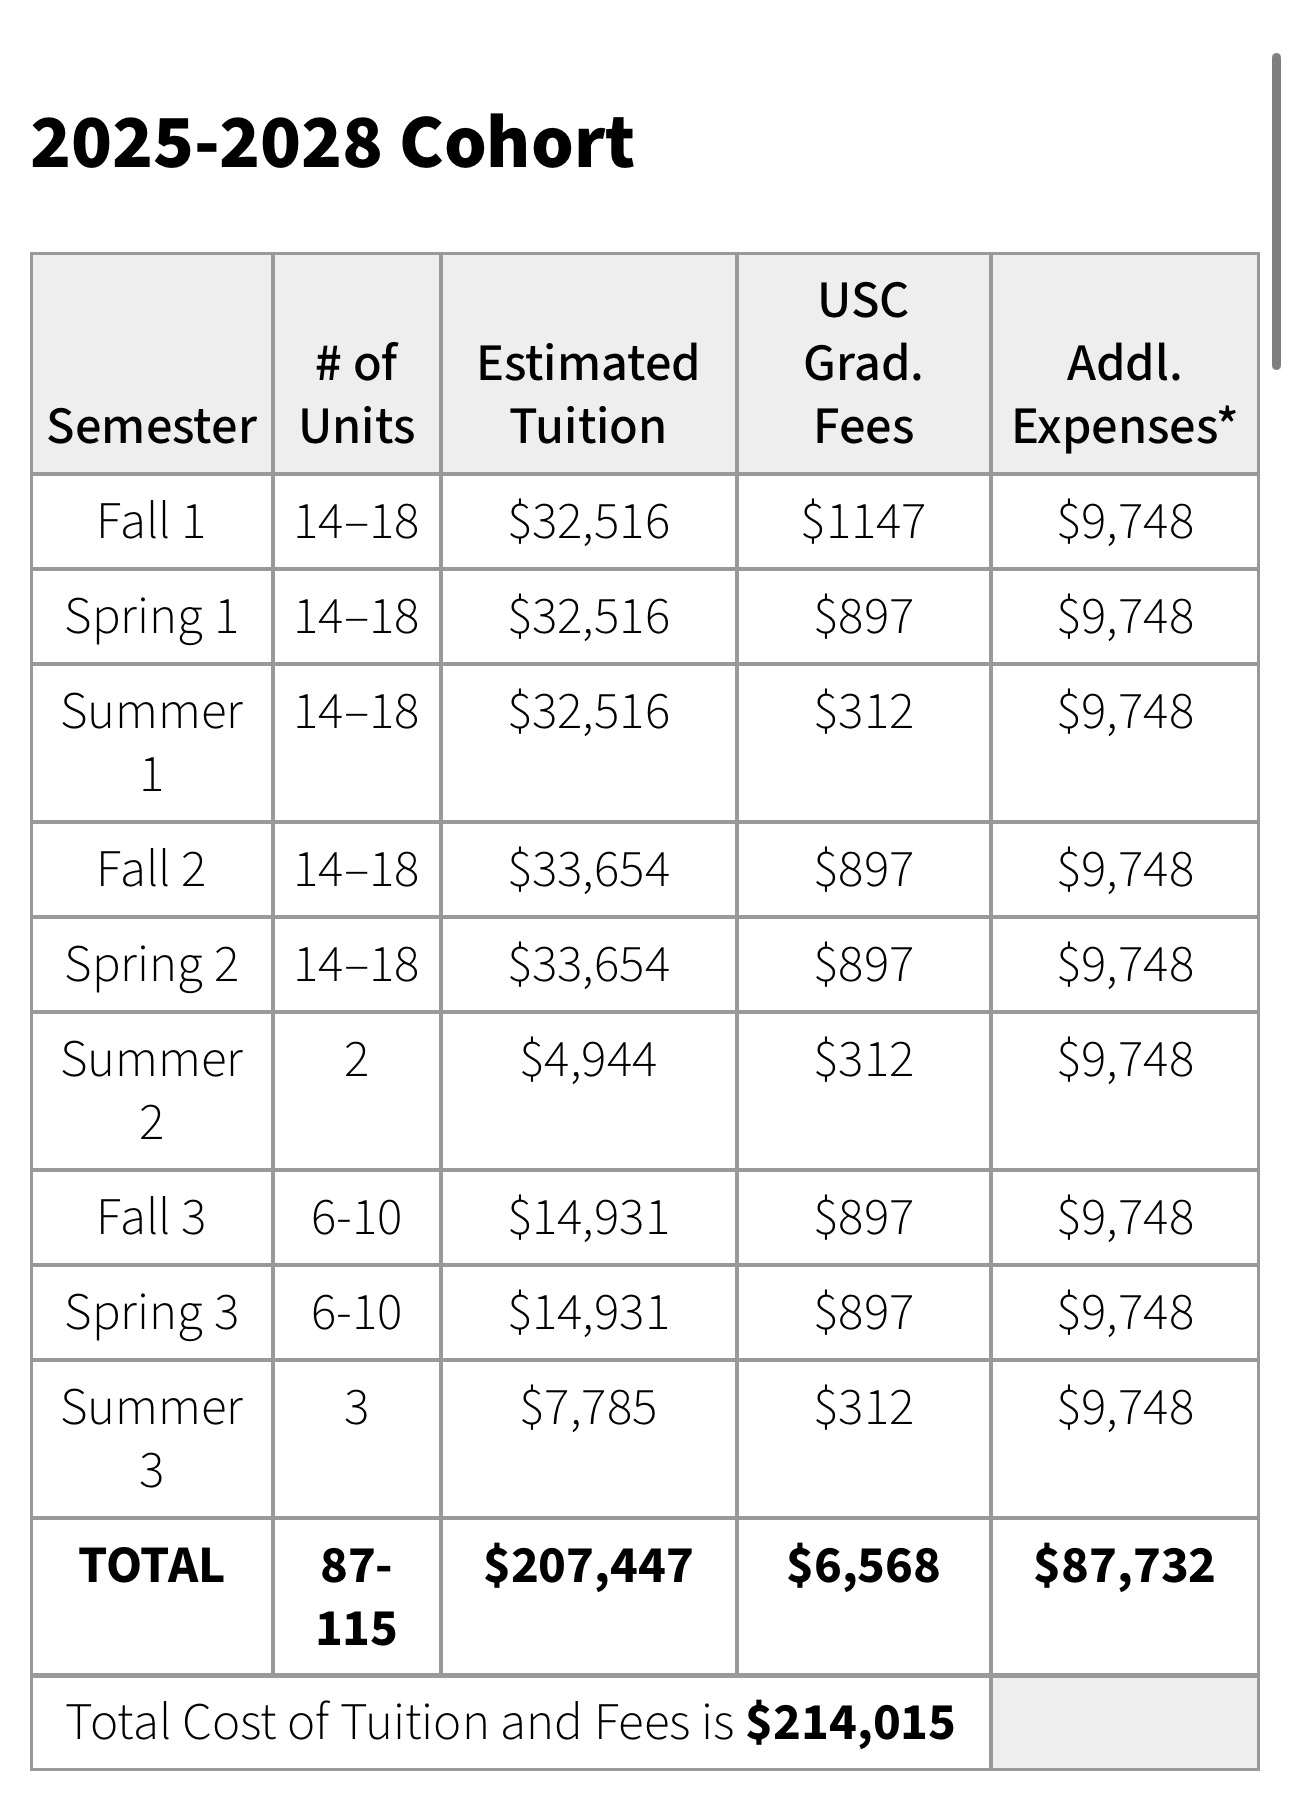This screenshot has width=1290, height=1800.
Task: Click the Summer 1 semester cell
Action: click(152, 742)
